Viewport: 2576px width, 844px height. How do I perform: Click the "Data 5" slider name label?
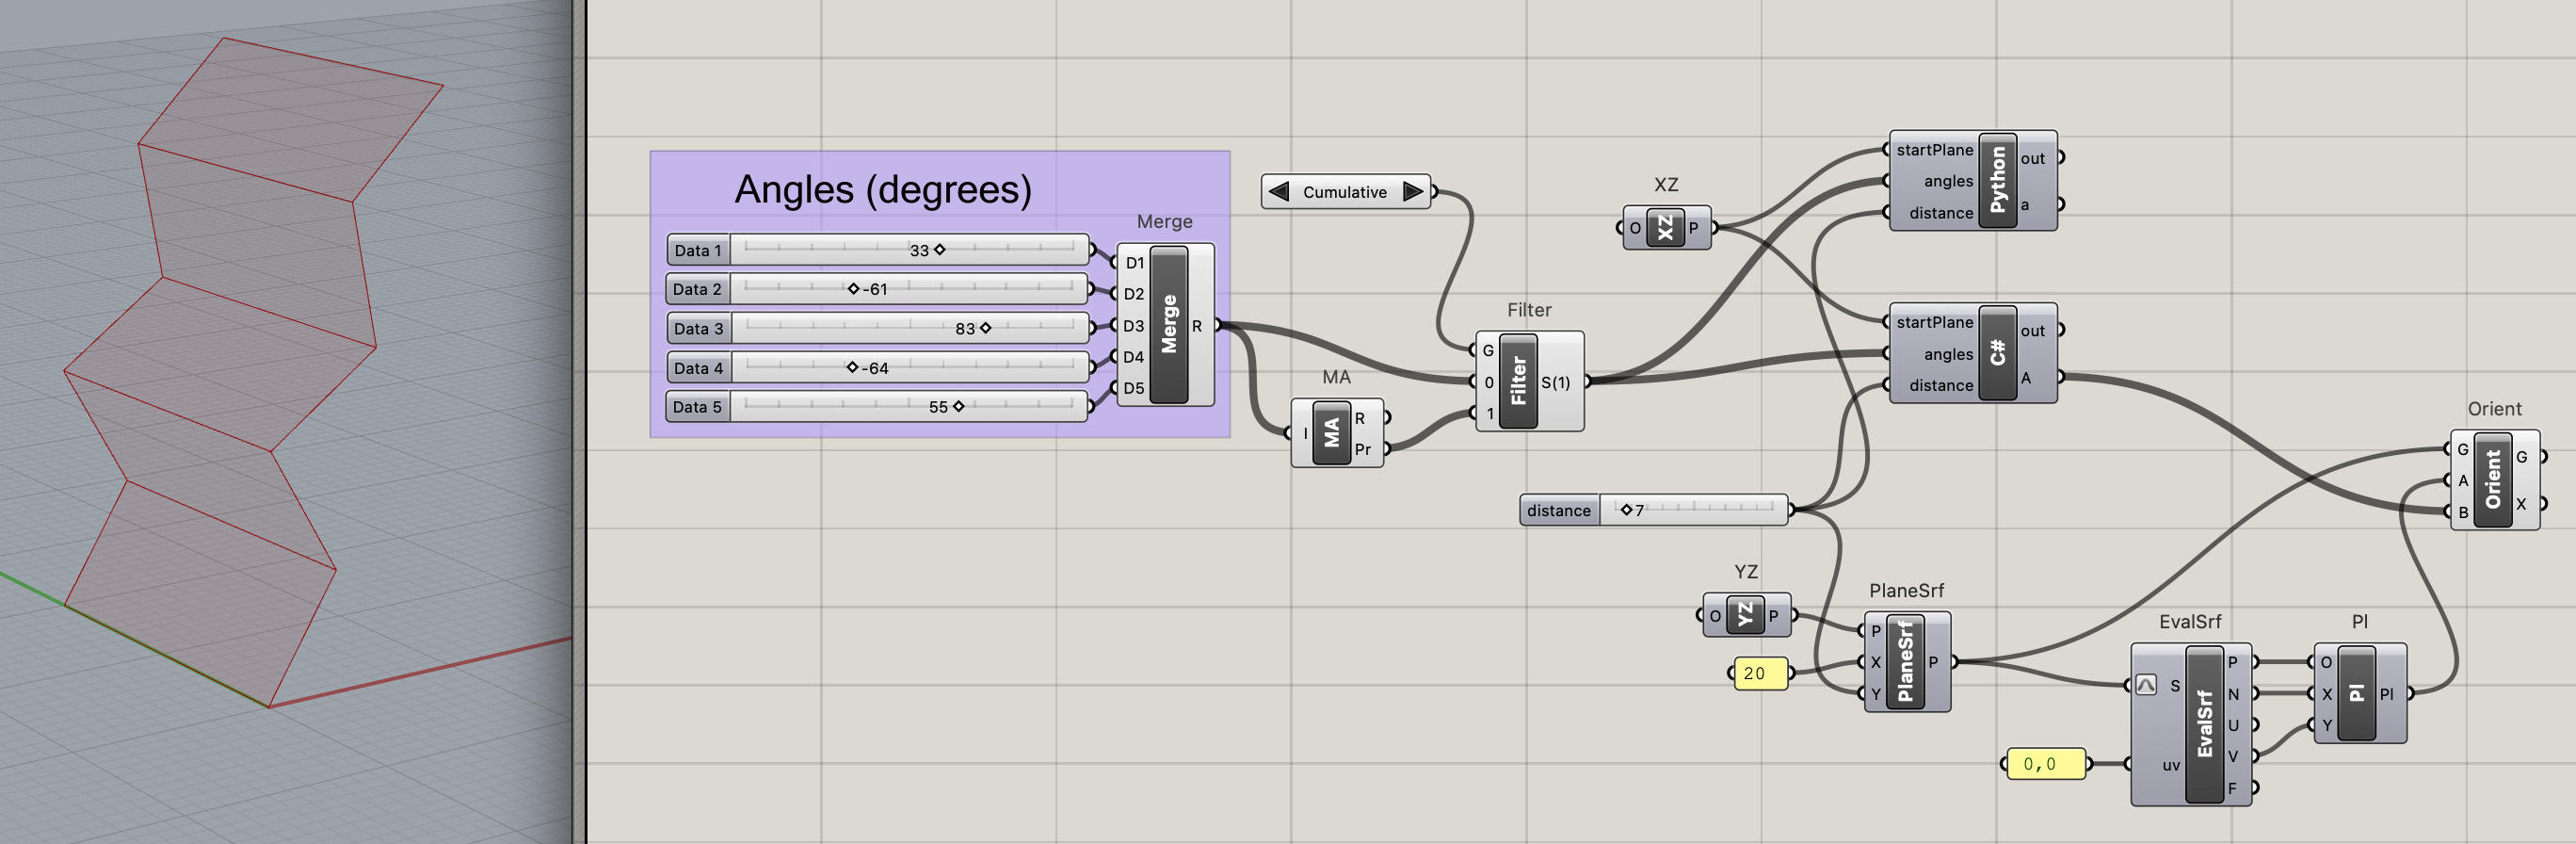(698, 406)
